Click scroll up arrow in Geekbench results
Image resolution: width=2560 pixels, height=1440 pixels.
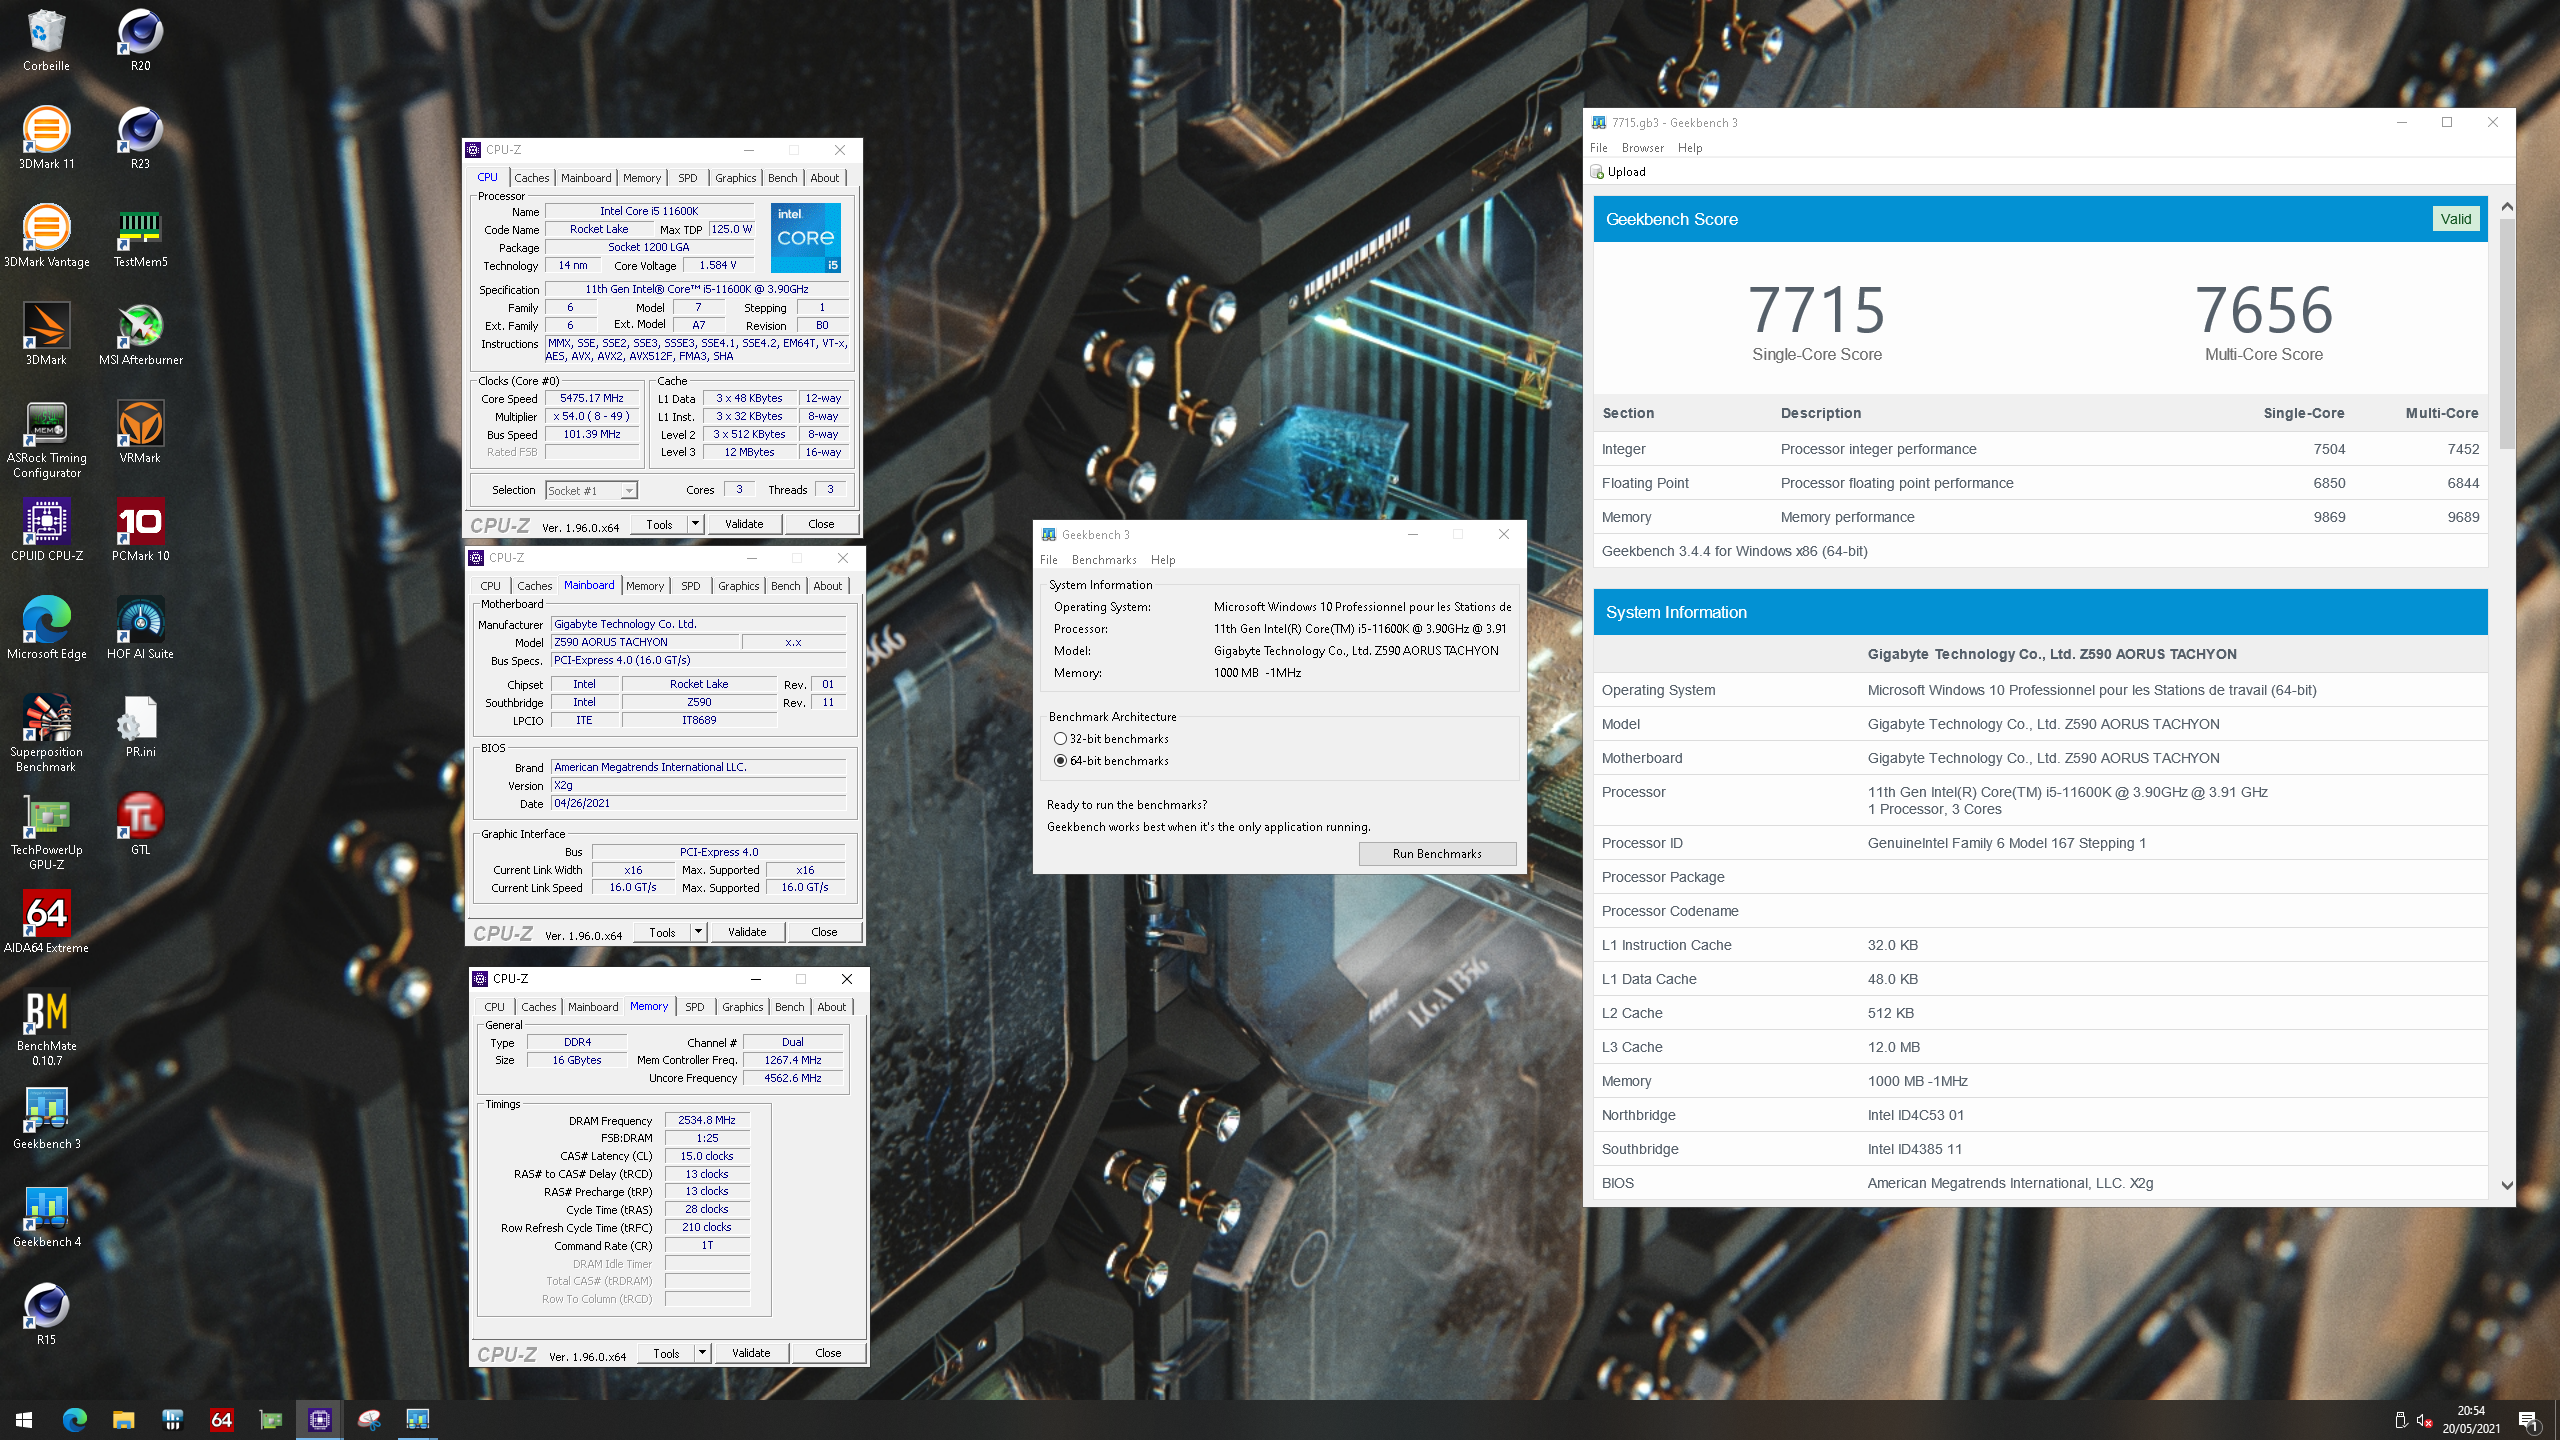point(2506,207)
